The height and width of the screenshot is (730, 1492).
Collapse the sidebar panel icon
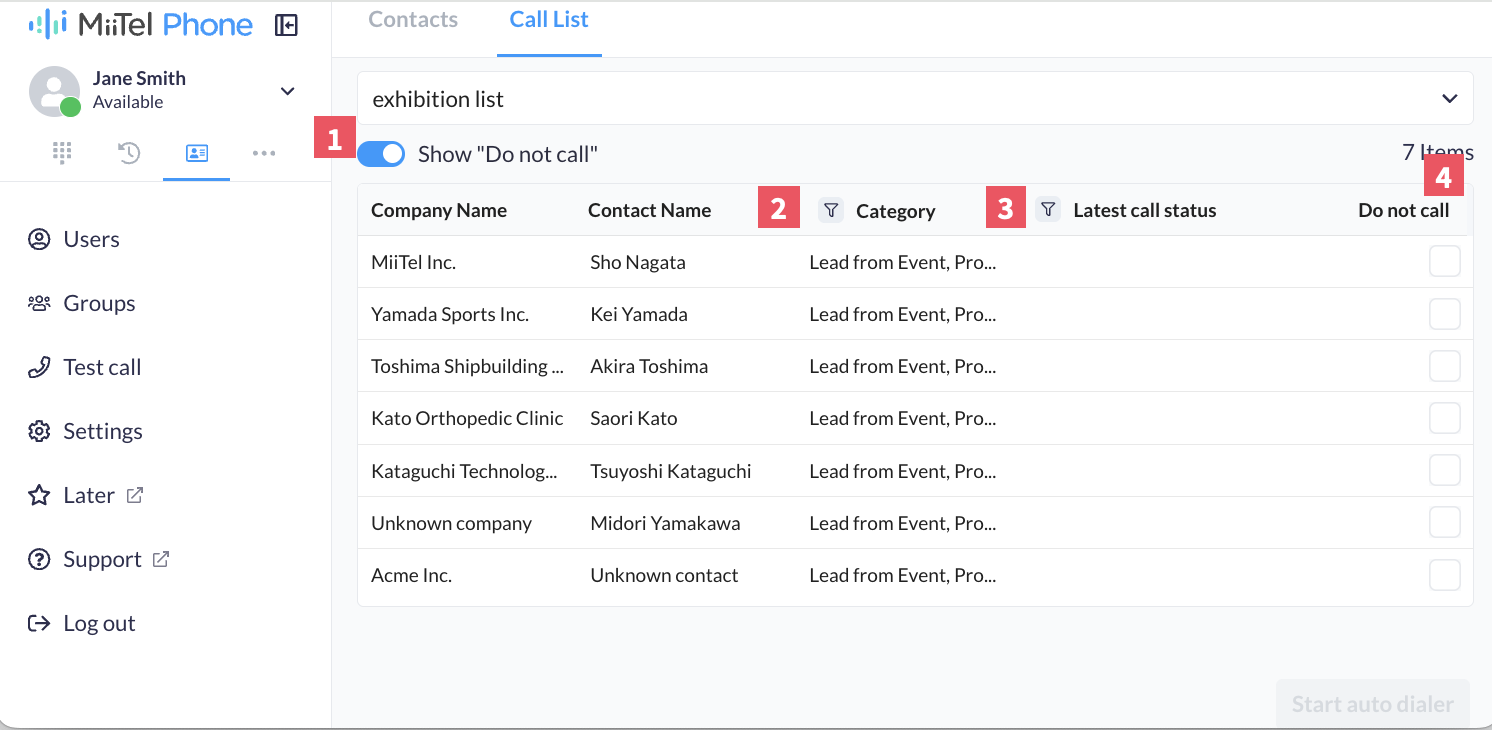[287, 25]
